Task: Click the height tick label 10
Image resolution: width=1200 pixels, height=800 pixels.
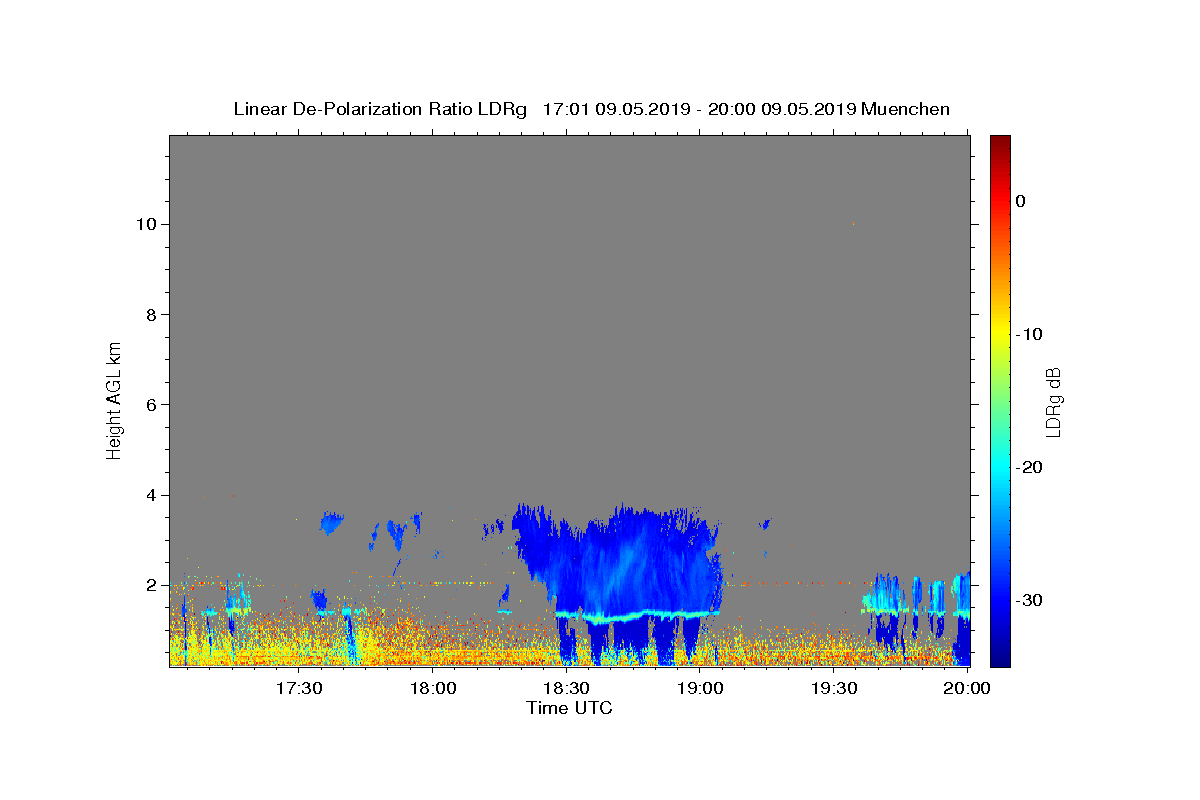Action: [146, 224]
